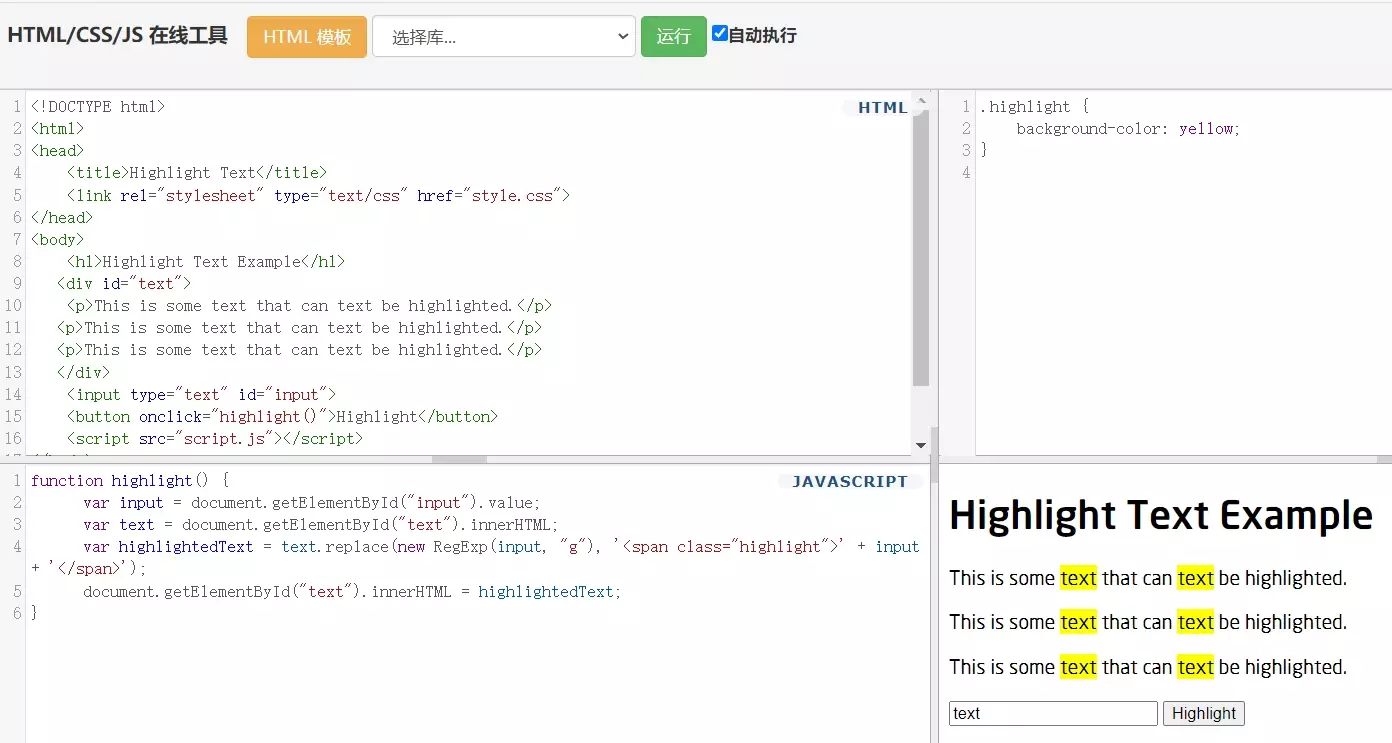Click the HTML editor scroll-down arrow
This screenshot has width=1392, height=743.
click(x=921, y=446)
